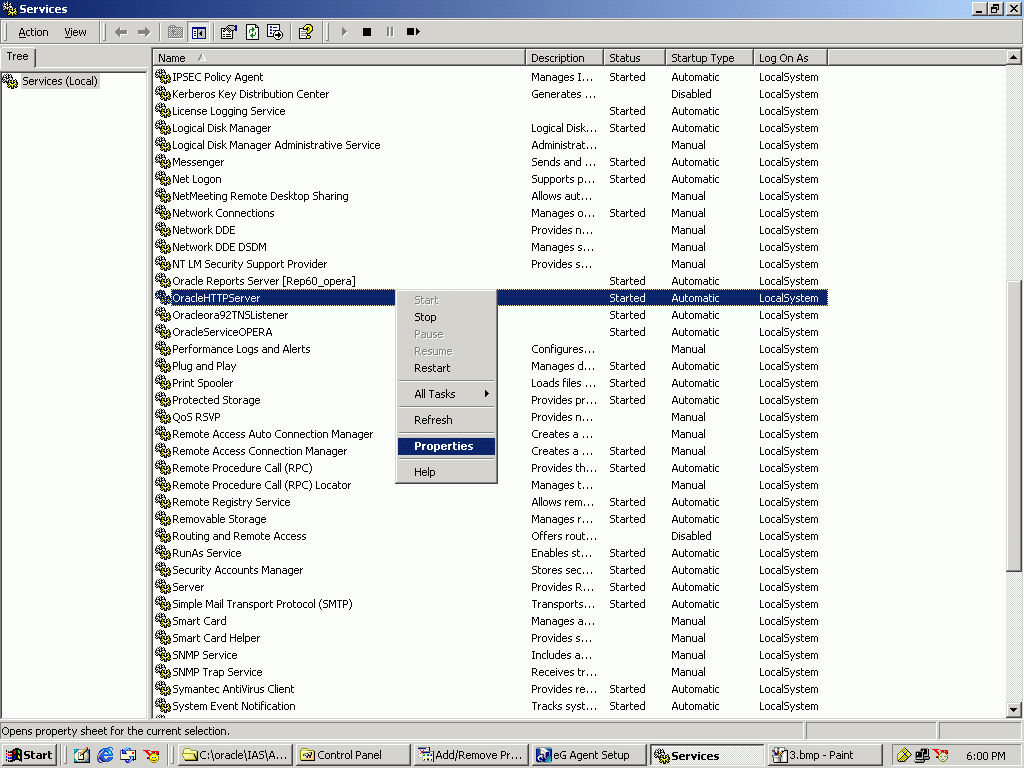Click the Start Service play icon

click(344, 31)
